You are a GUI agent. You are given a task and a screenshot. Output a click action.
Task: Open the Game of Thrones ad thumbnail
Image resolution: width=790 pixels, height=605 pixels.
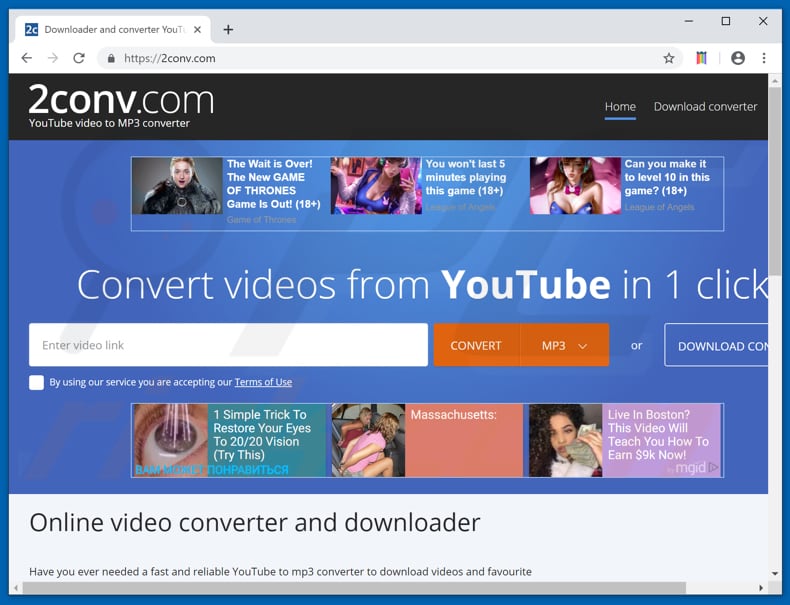[x=177, y=186]
